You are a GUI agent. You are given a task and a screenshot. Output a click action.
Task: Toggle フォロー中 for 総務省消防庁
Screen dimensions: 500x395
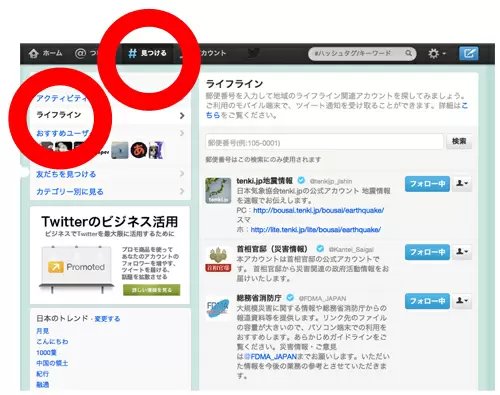[427, 301]
